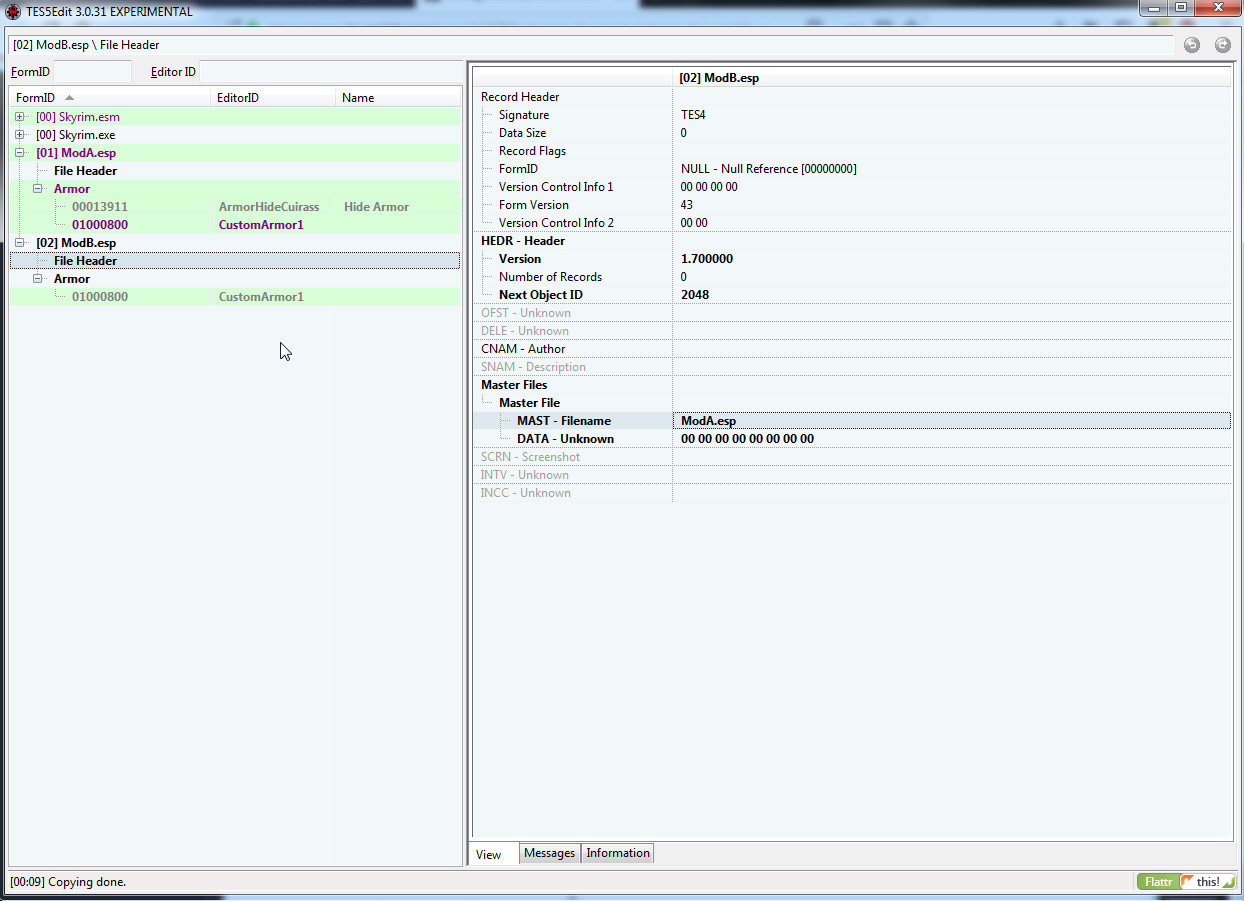
Task: Click the Master File sub-row
Action: (852, 403)
